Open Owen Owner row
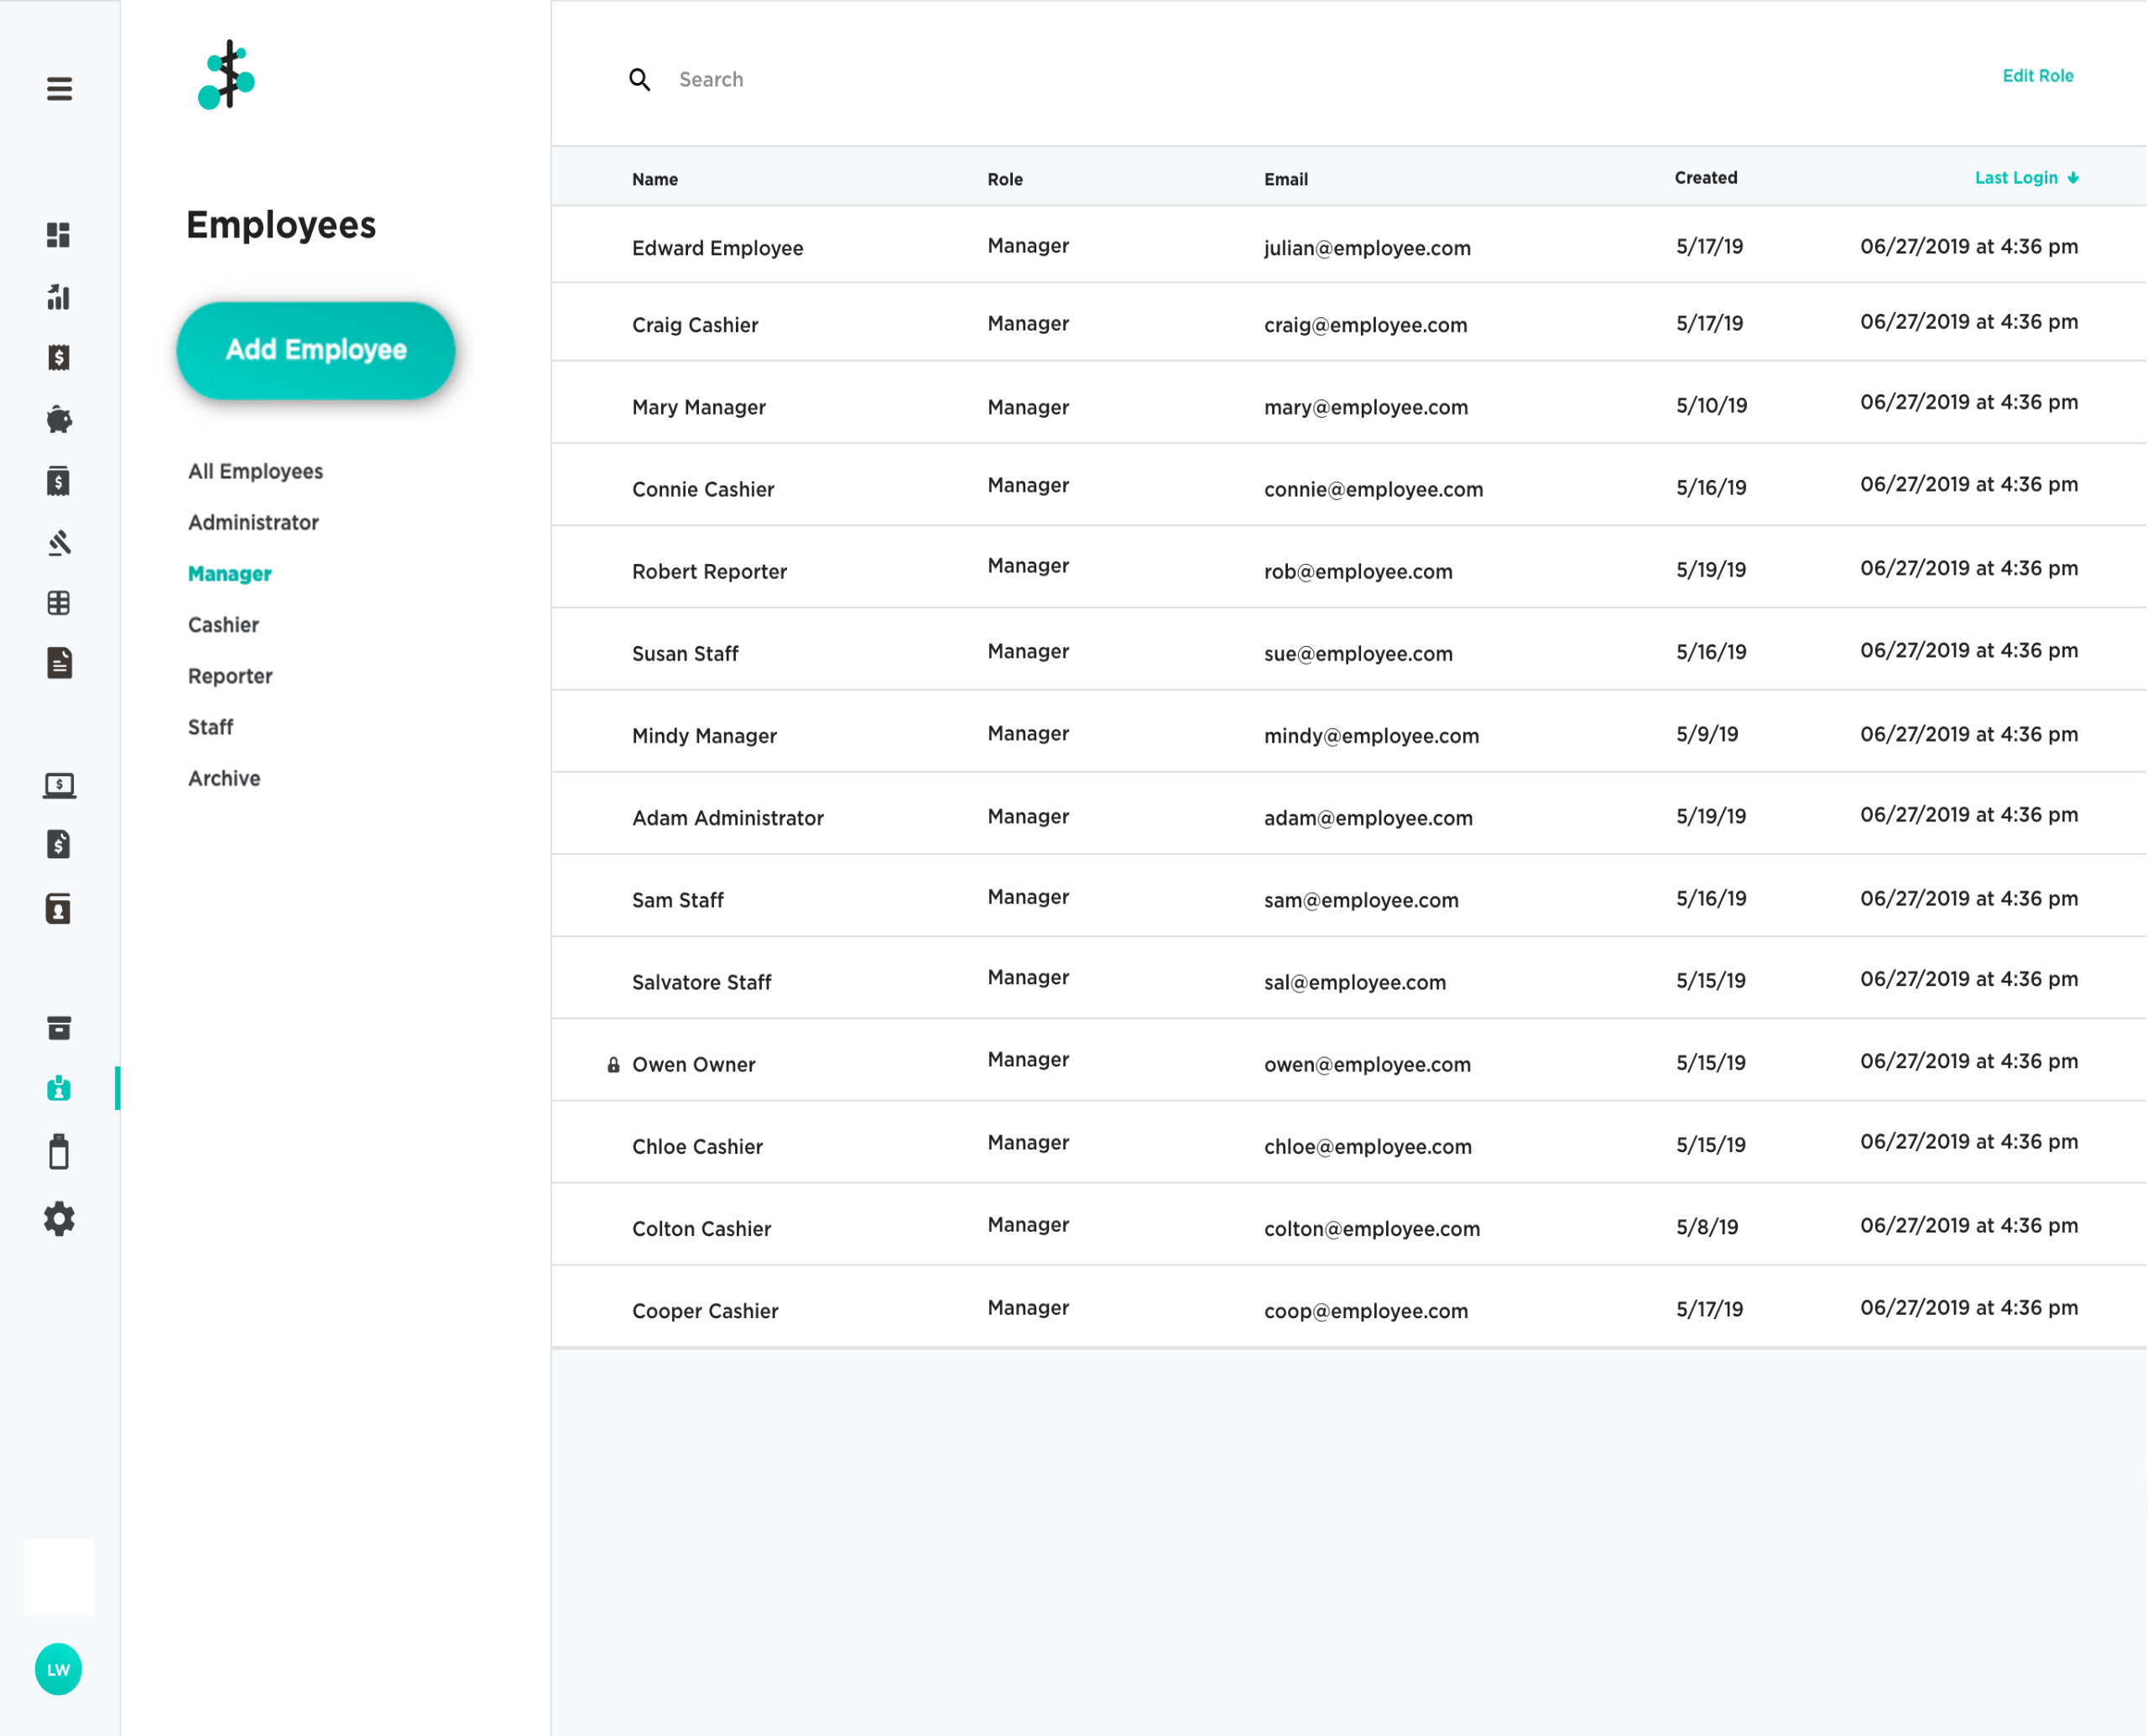This screenshot has width=2148, height=1736. click(x=1348, y=1061)
